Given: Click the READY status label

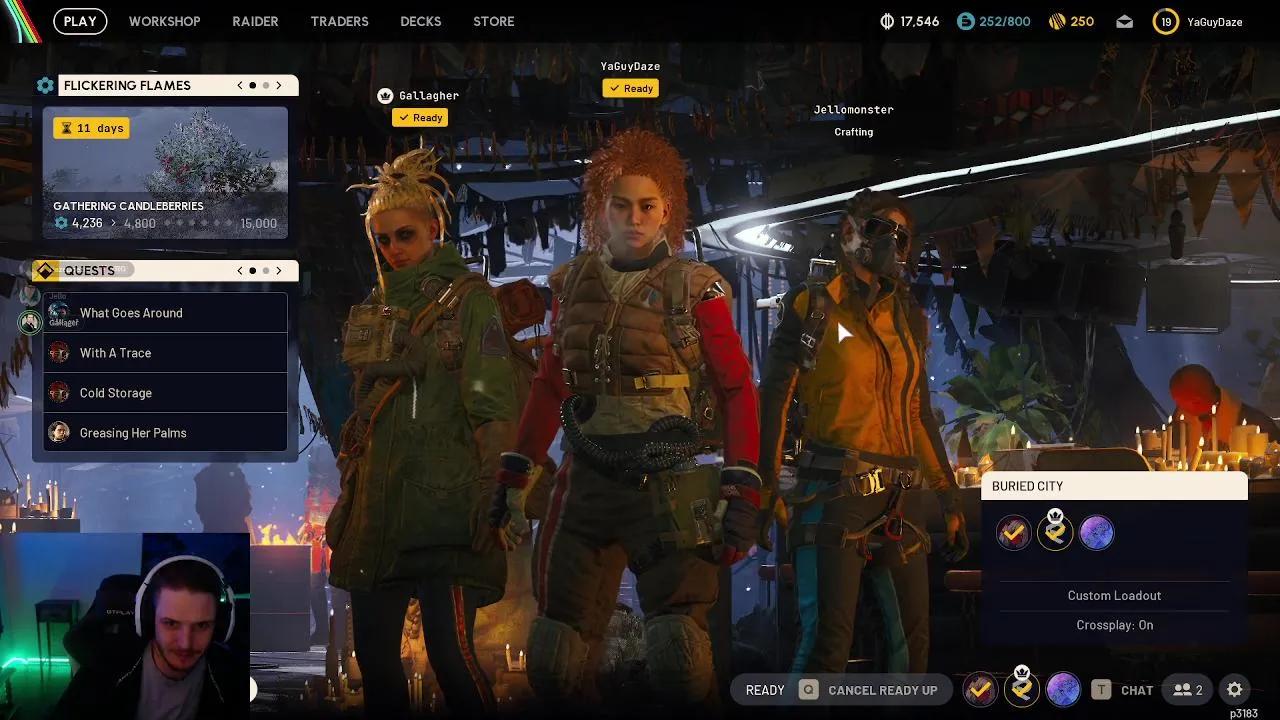Looking at the screenshot, I should pos(765,690).
